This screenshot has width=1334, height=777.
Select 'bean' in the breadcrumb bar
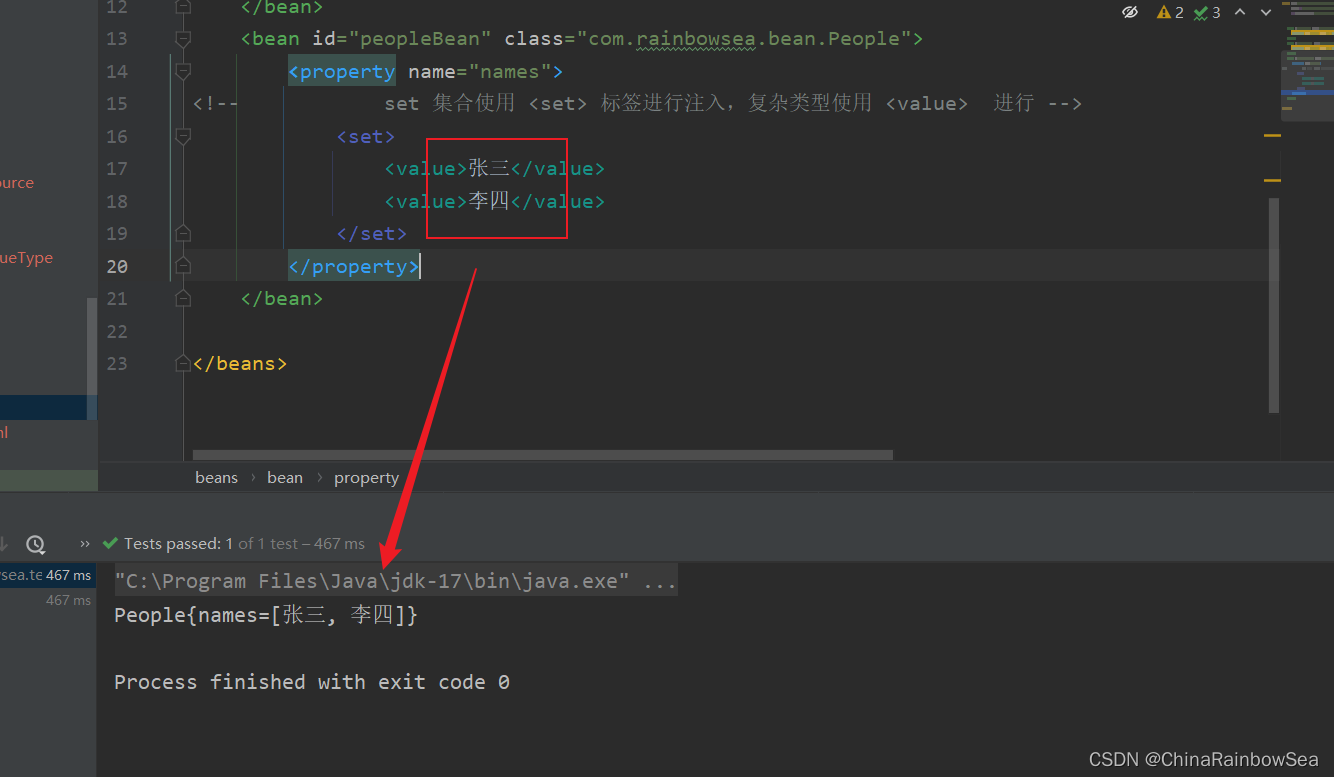285,478
